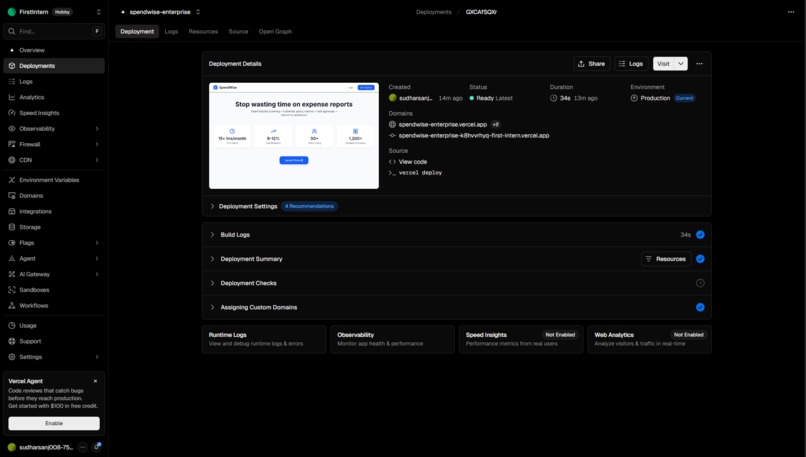Open account menu ellipsis beside username
The image size is (806, 457).
[x=83, y=447]
